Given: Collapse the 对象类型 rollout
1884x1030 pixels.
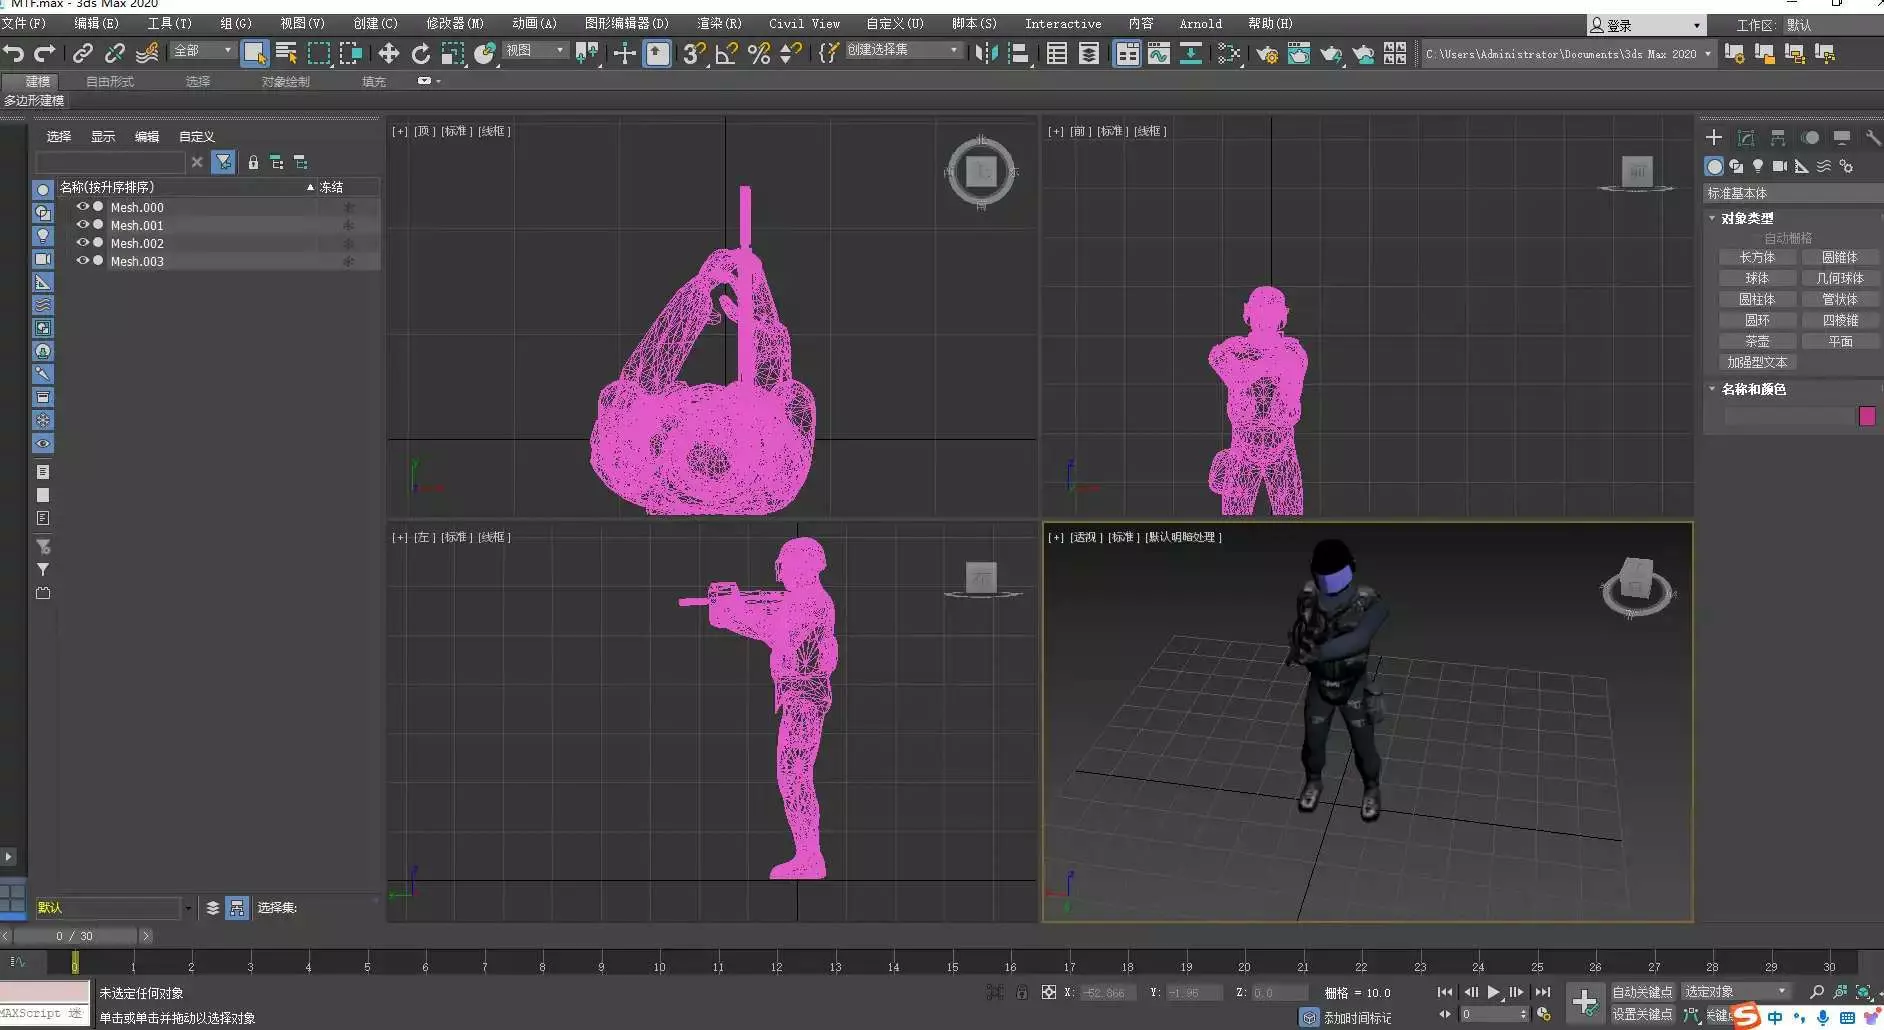Looking at the screenshot, I should 1746,218.
